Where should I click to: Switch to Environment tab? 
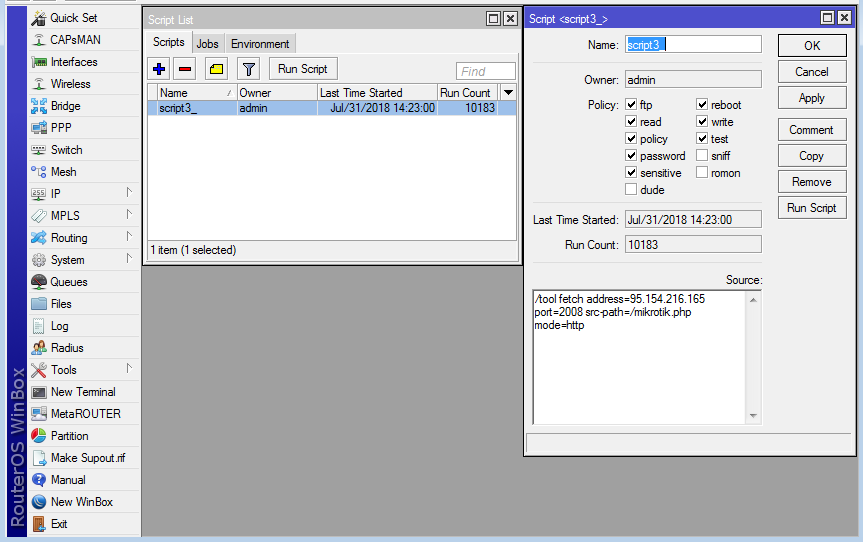pyautogui.click(x=260, y=43)
